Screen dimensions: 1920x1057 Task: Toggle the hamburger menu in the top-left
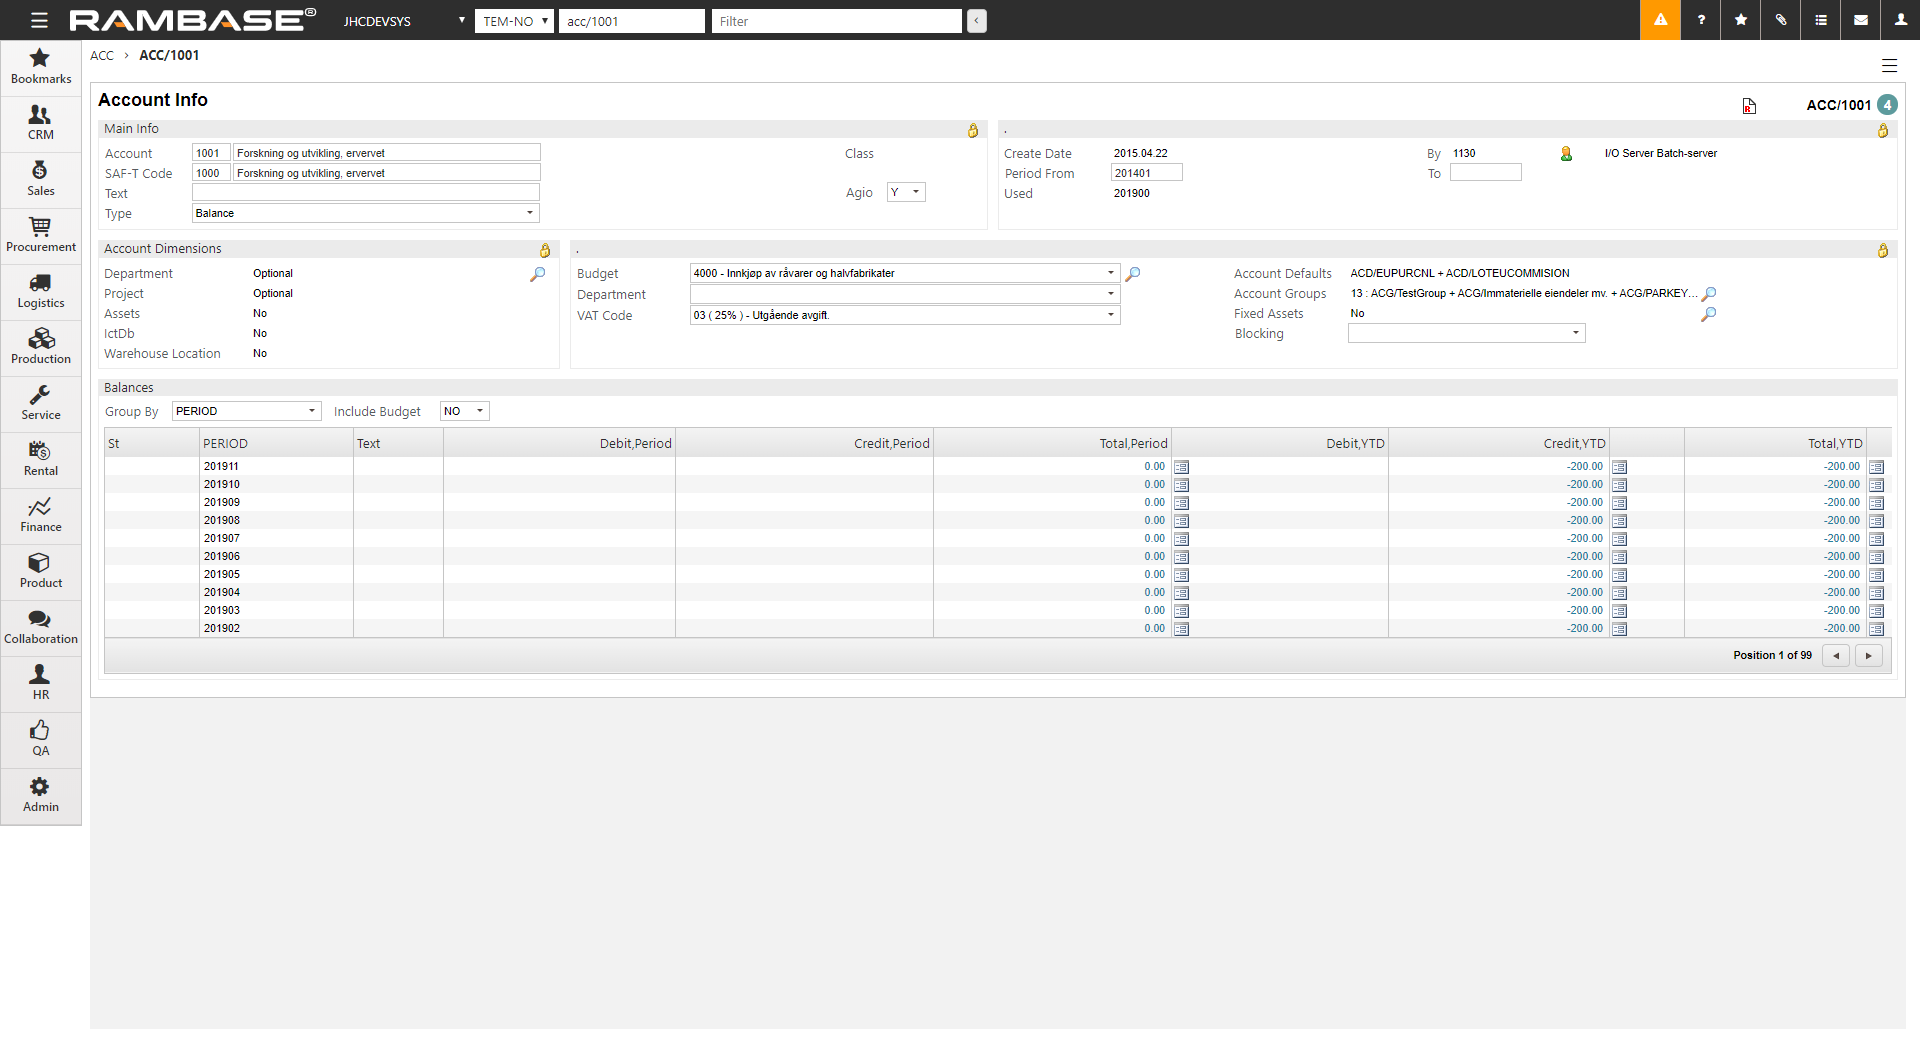click(x=39, y=20)
